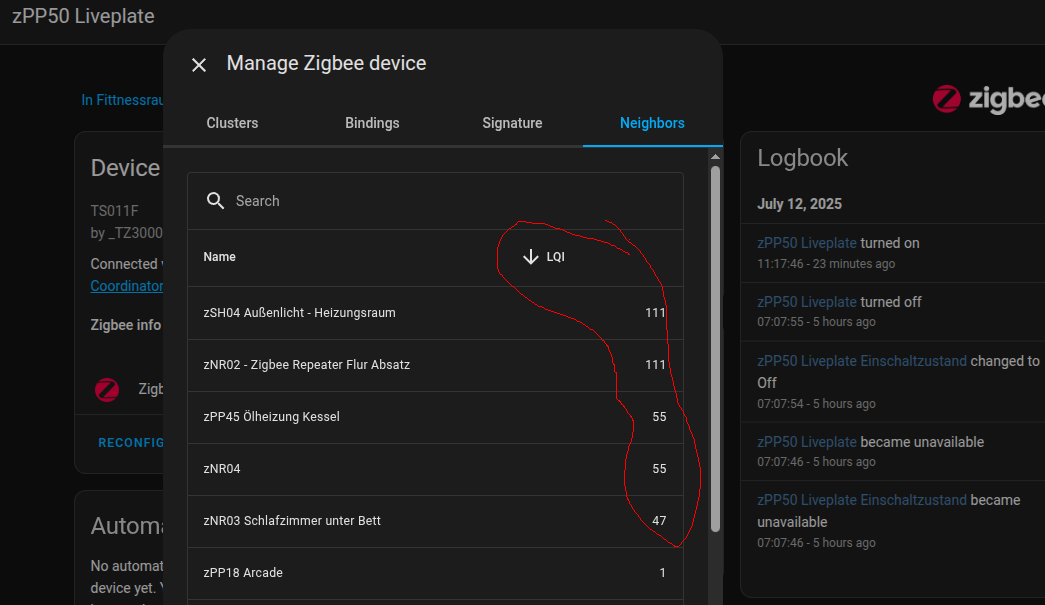The image size is (1045, 605).
Task: Click the LQI sort arrow icon
Action: tap(531, 257)
